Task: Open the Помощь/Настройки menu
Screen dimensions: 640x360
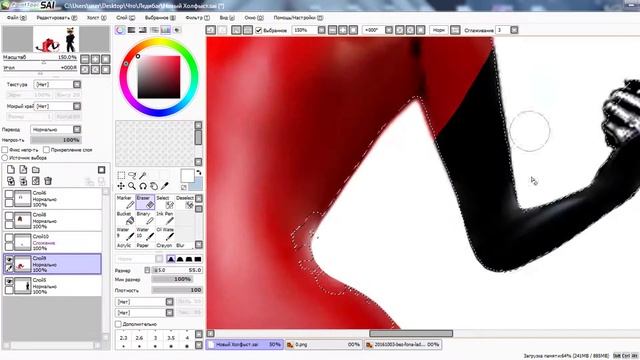Action: point(298,18)
